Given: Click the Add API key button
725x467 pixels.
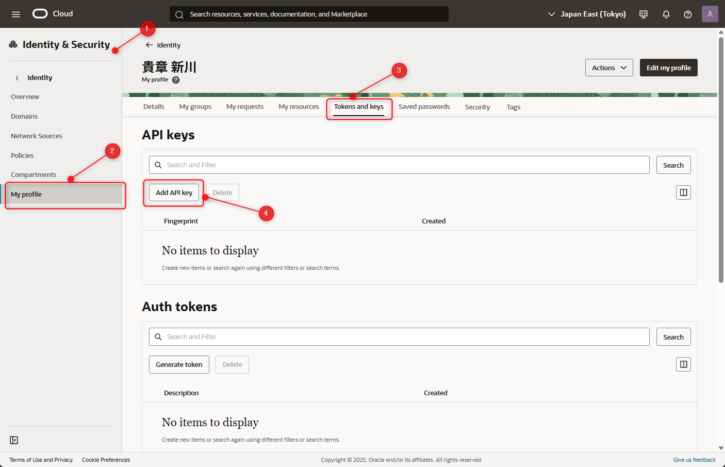Looking at the screenshot, I should pos(174,192).
